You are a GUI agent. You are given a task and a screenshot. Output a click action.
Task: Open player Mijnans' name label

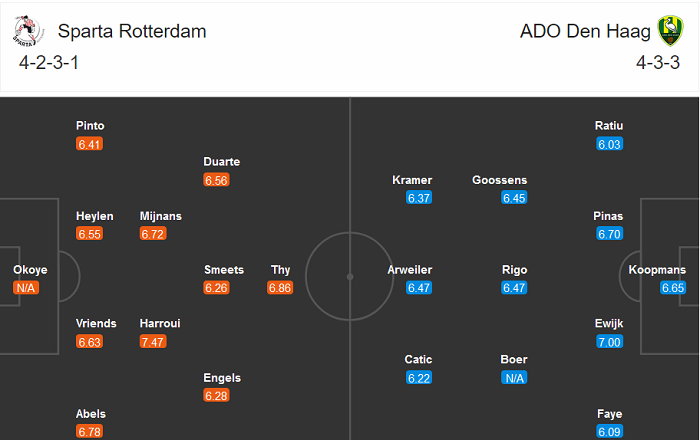pos(161,216)
